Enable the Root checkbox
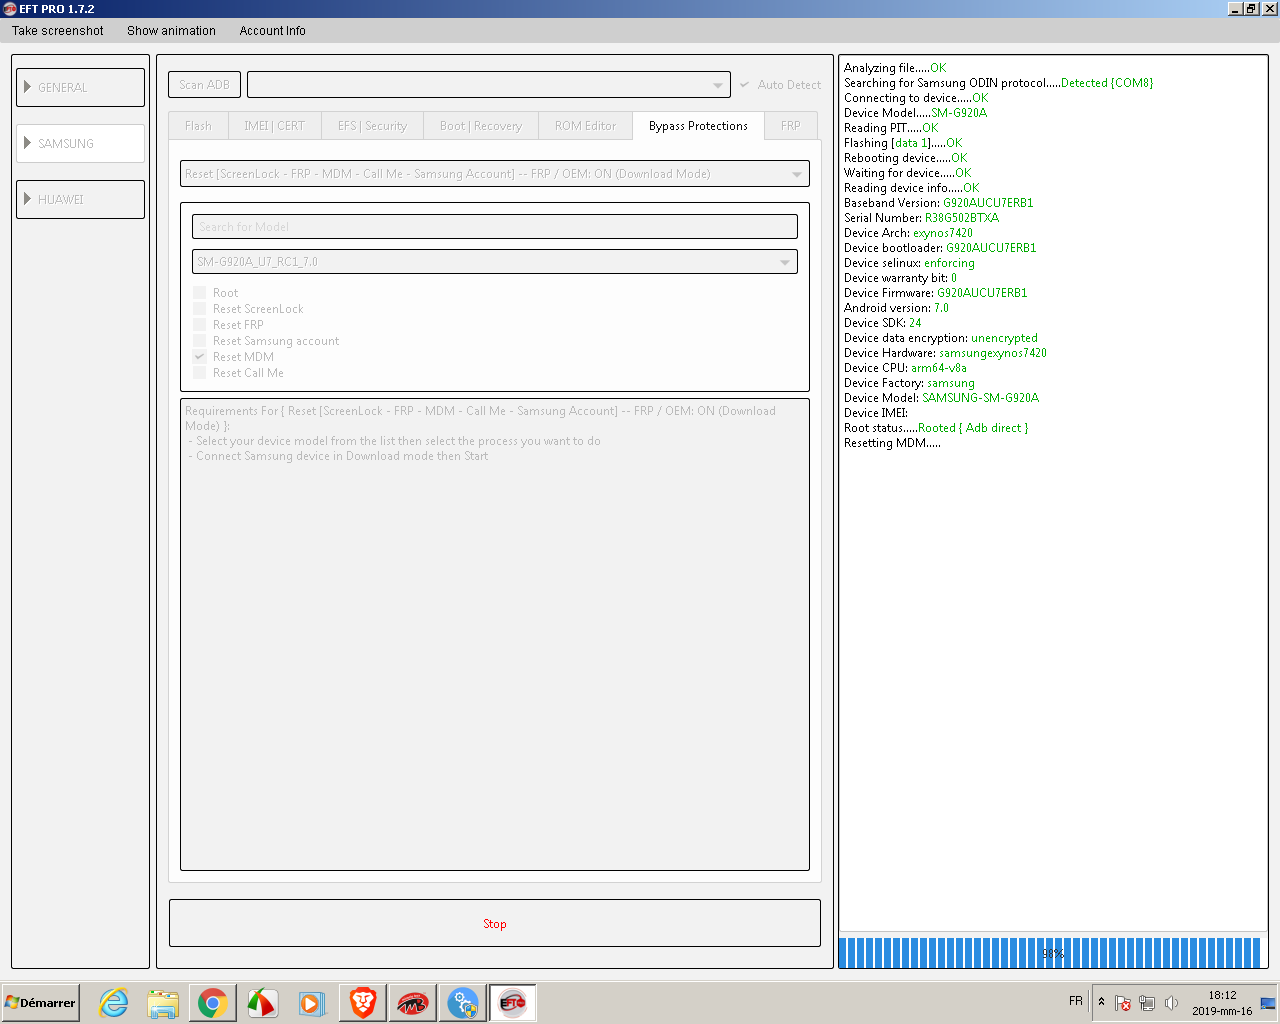1280x1024 pixels. click(200, 293)
